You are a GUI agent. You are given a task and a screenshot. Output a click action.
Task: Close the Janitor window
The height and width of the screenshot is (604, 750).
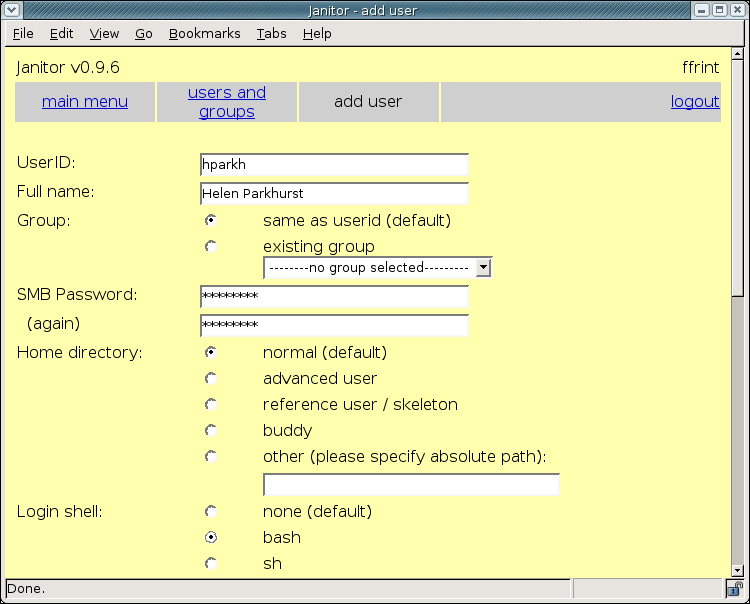click(737, 10)
